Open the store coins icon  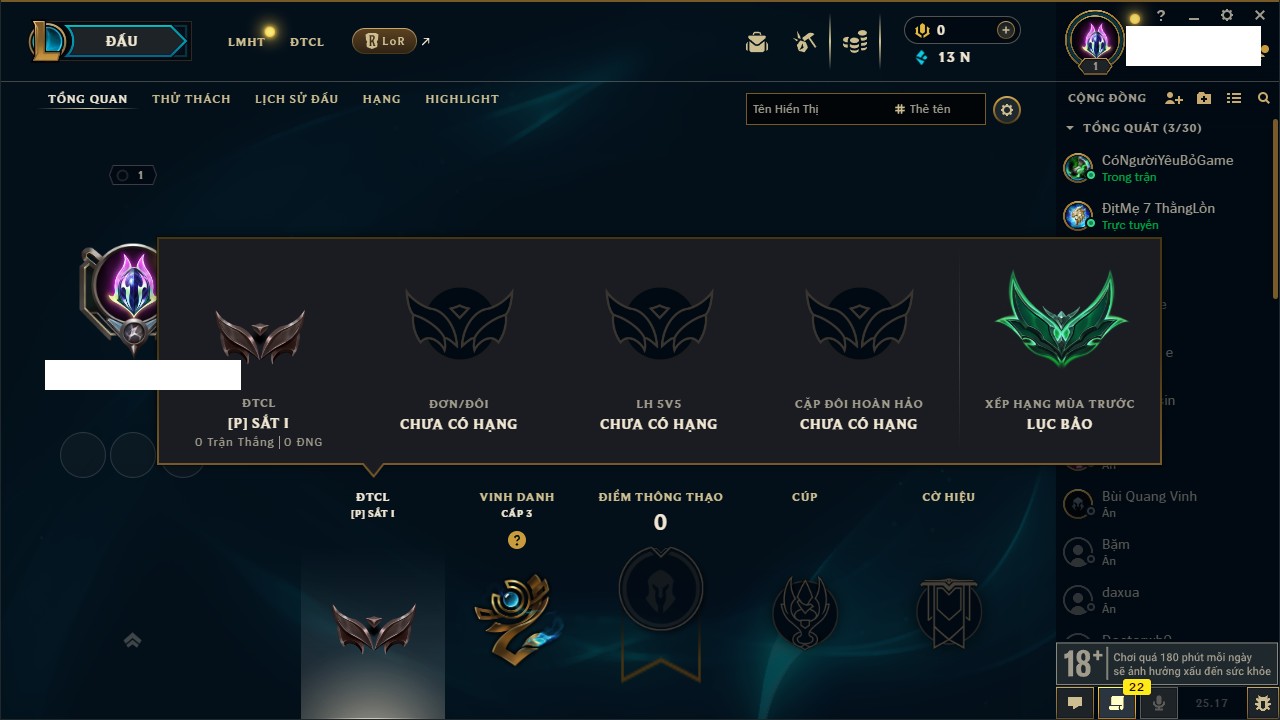tap(855, 42)
